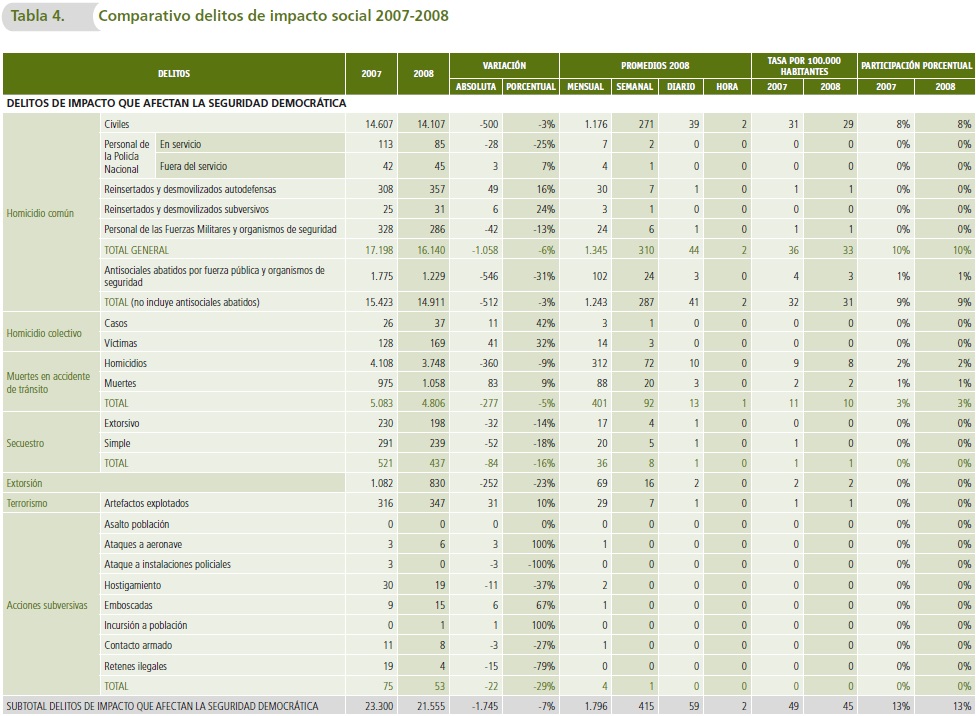Select the 'Extorsión' row label

pyautogui.click(x=24, y=483)
